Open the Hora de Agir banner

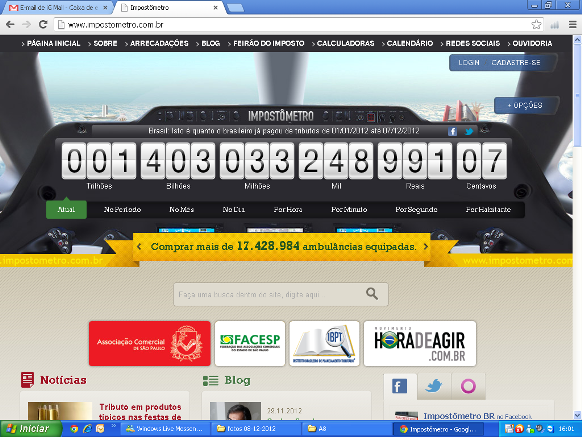coord(420,343)
